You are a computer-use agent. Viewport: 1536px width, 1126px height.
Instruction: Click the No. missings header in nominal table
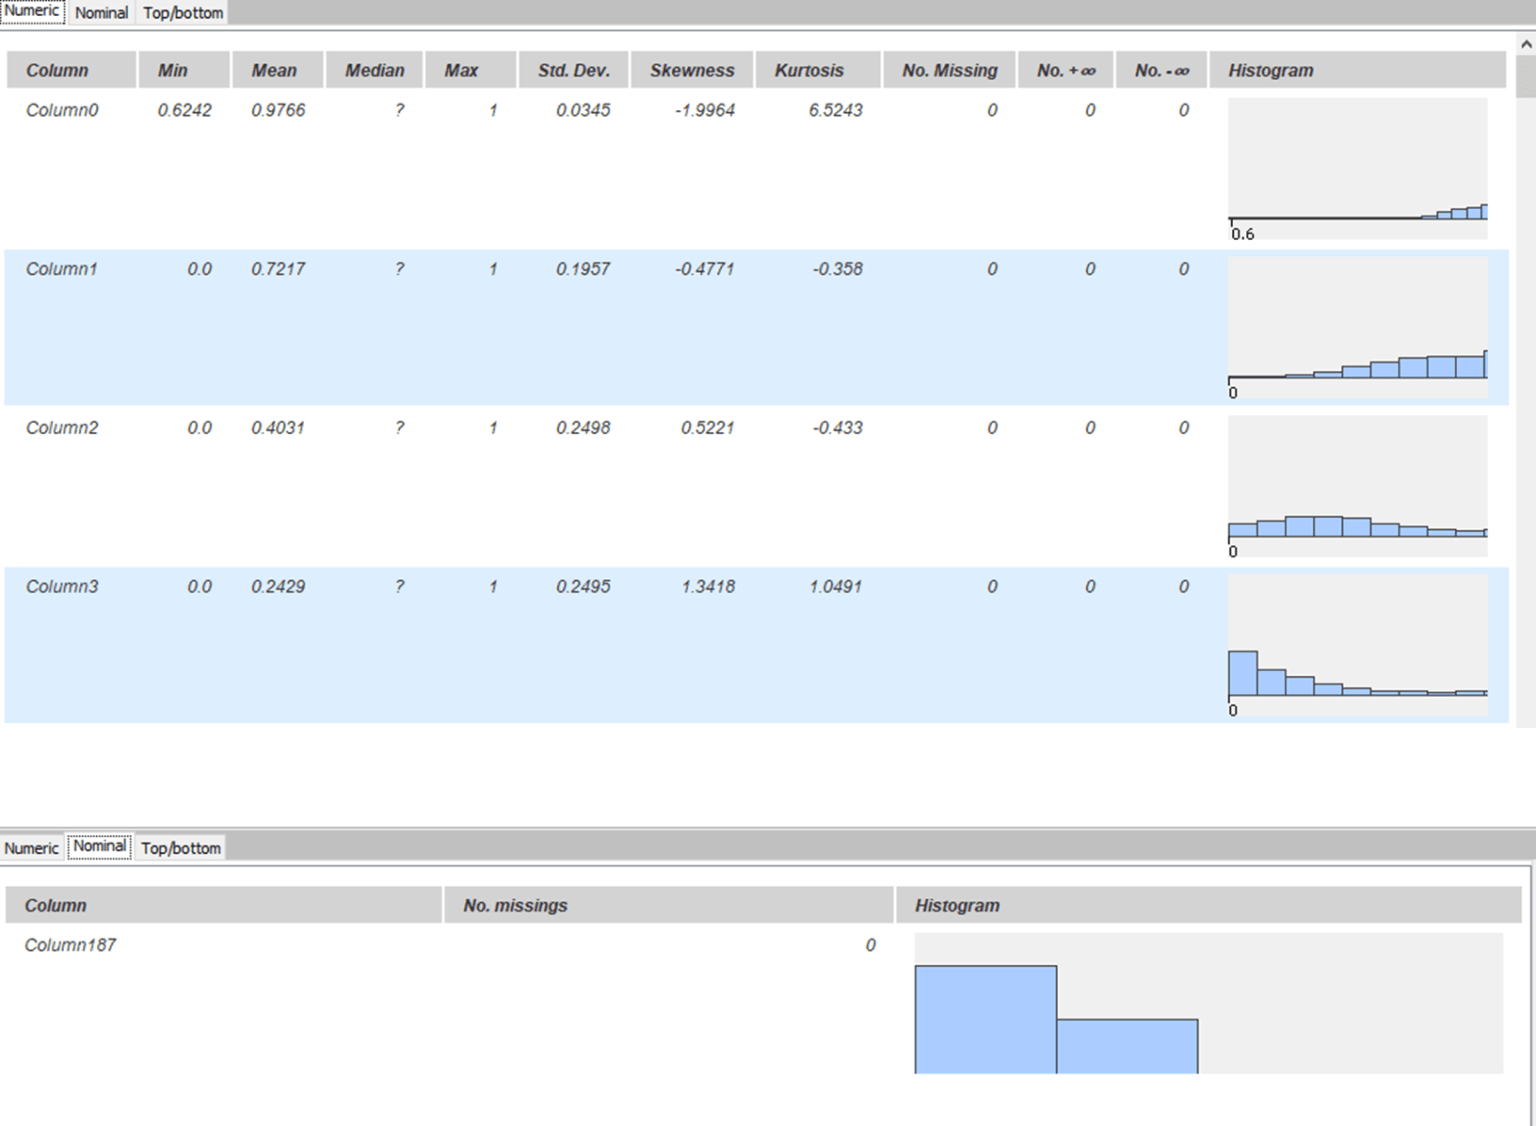[669, 905]
